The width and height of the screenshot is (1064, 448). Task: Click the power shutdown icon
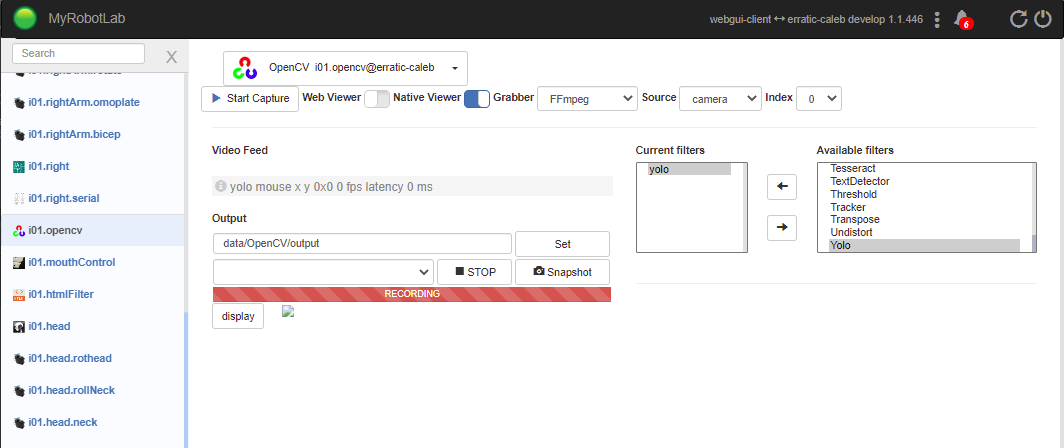pos(1043,19)
